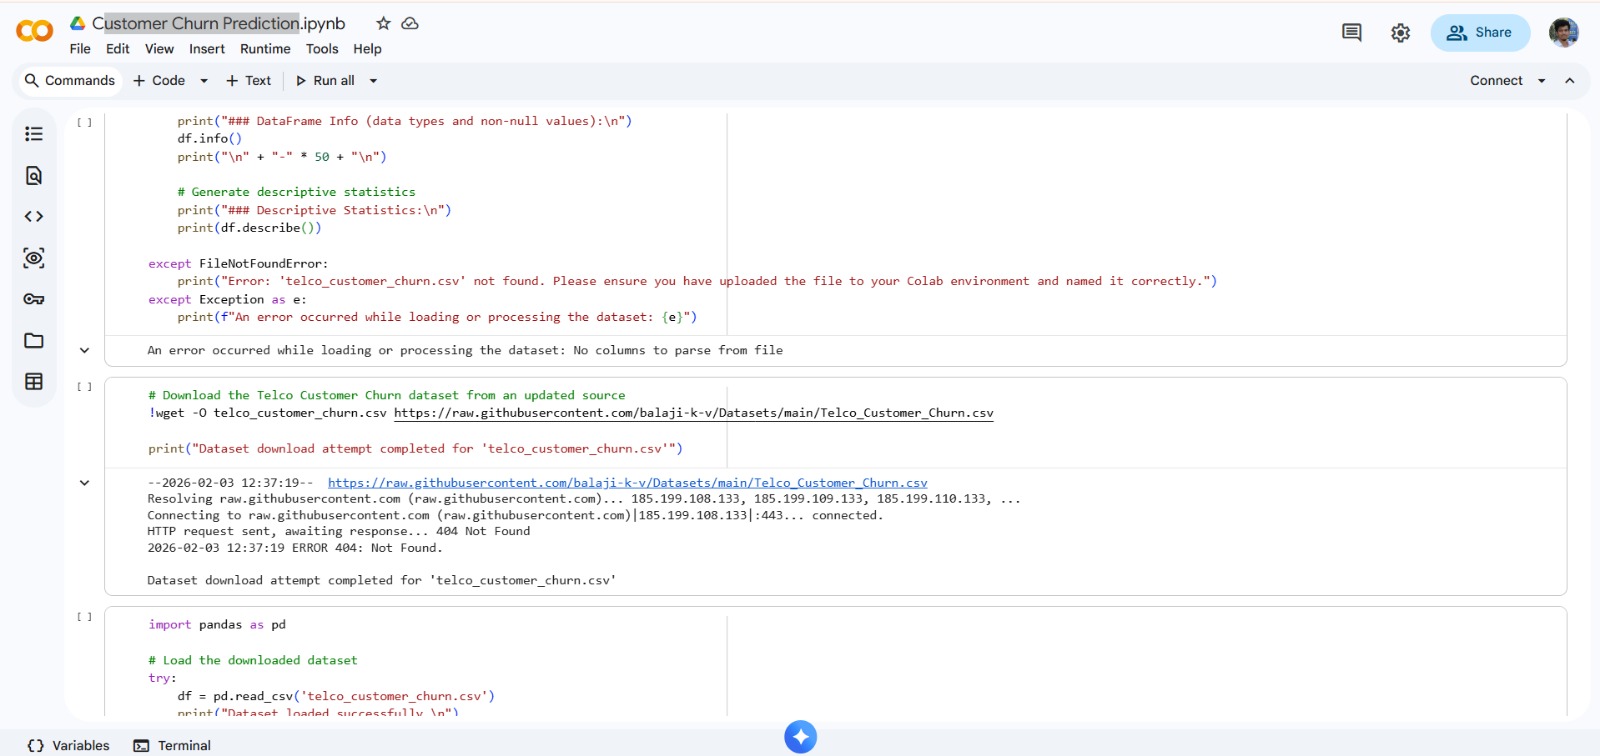1600x756 pixels.
Task: Open the Code snippets sidebar icon
Action: (34, 217)
